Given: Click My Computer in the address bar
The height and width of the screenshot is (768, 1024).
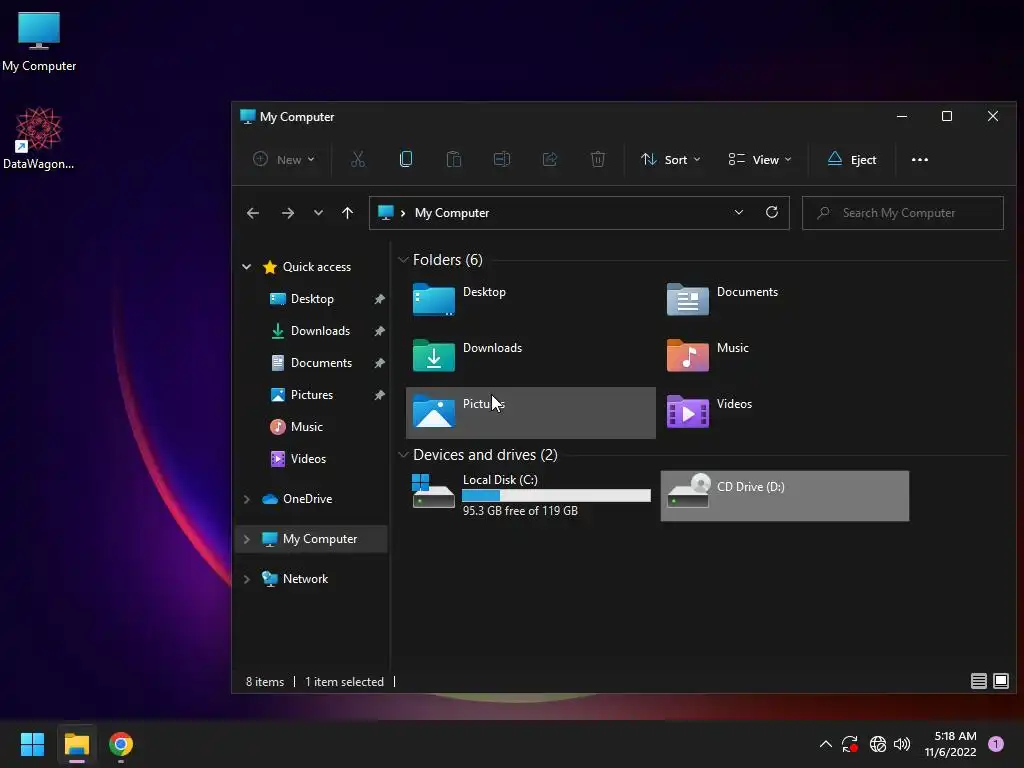Looking at the screenshot, I should tap(452, 213).
